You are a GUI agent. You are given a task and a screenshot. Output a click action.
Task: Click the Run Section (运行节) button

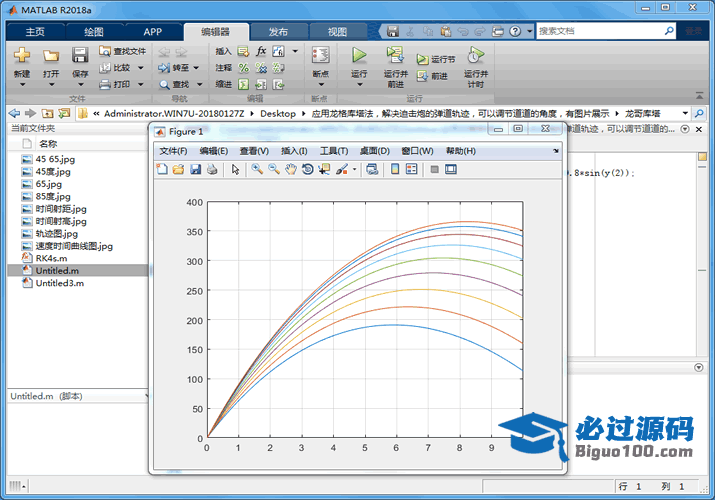click(x=436, y=59)
